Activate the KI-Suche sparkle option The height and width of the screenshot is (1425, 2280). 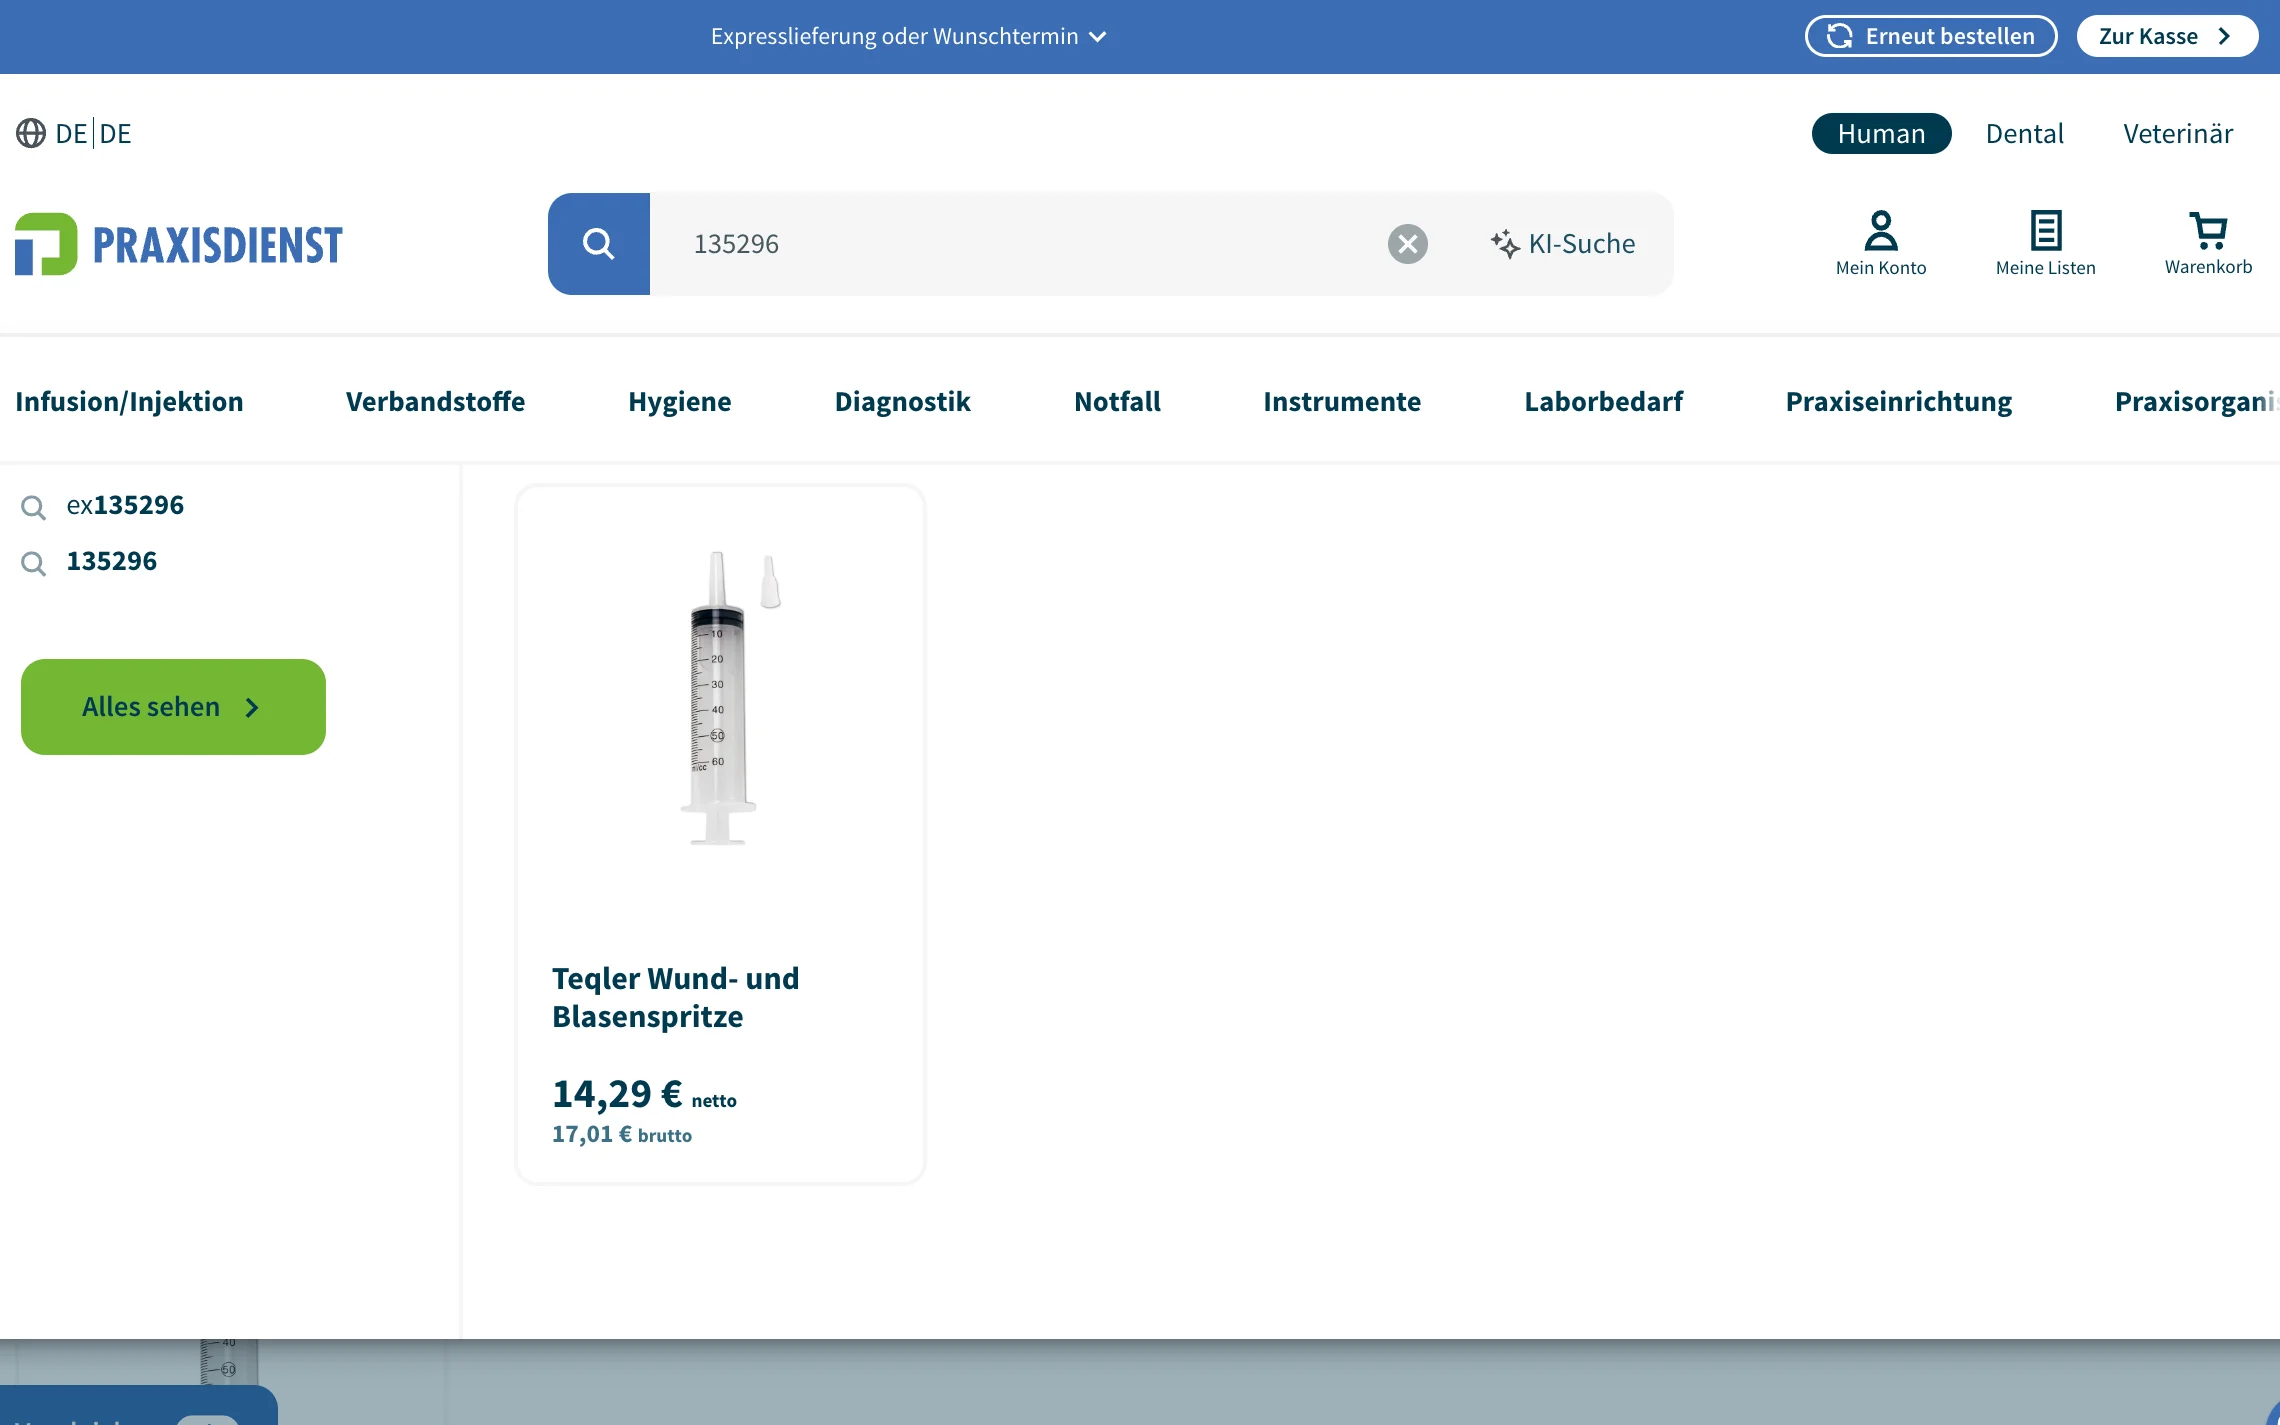coord(1563,244)
